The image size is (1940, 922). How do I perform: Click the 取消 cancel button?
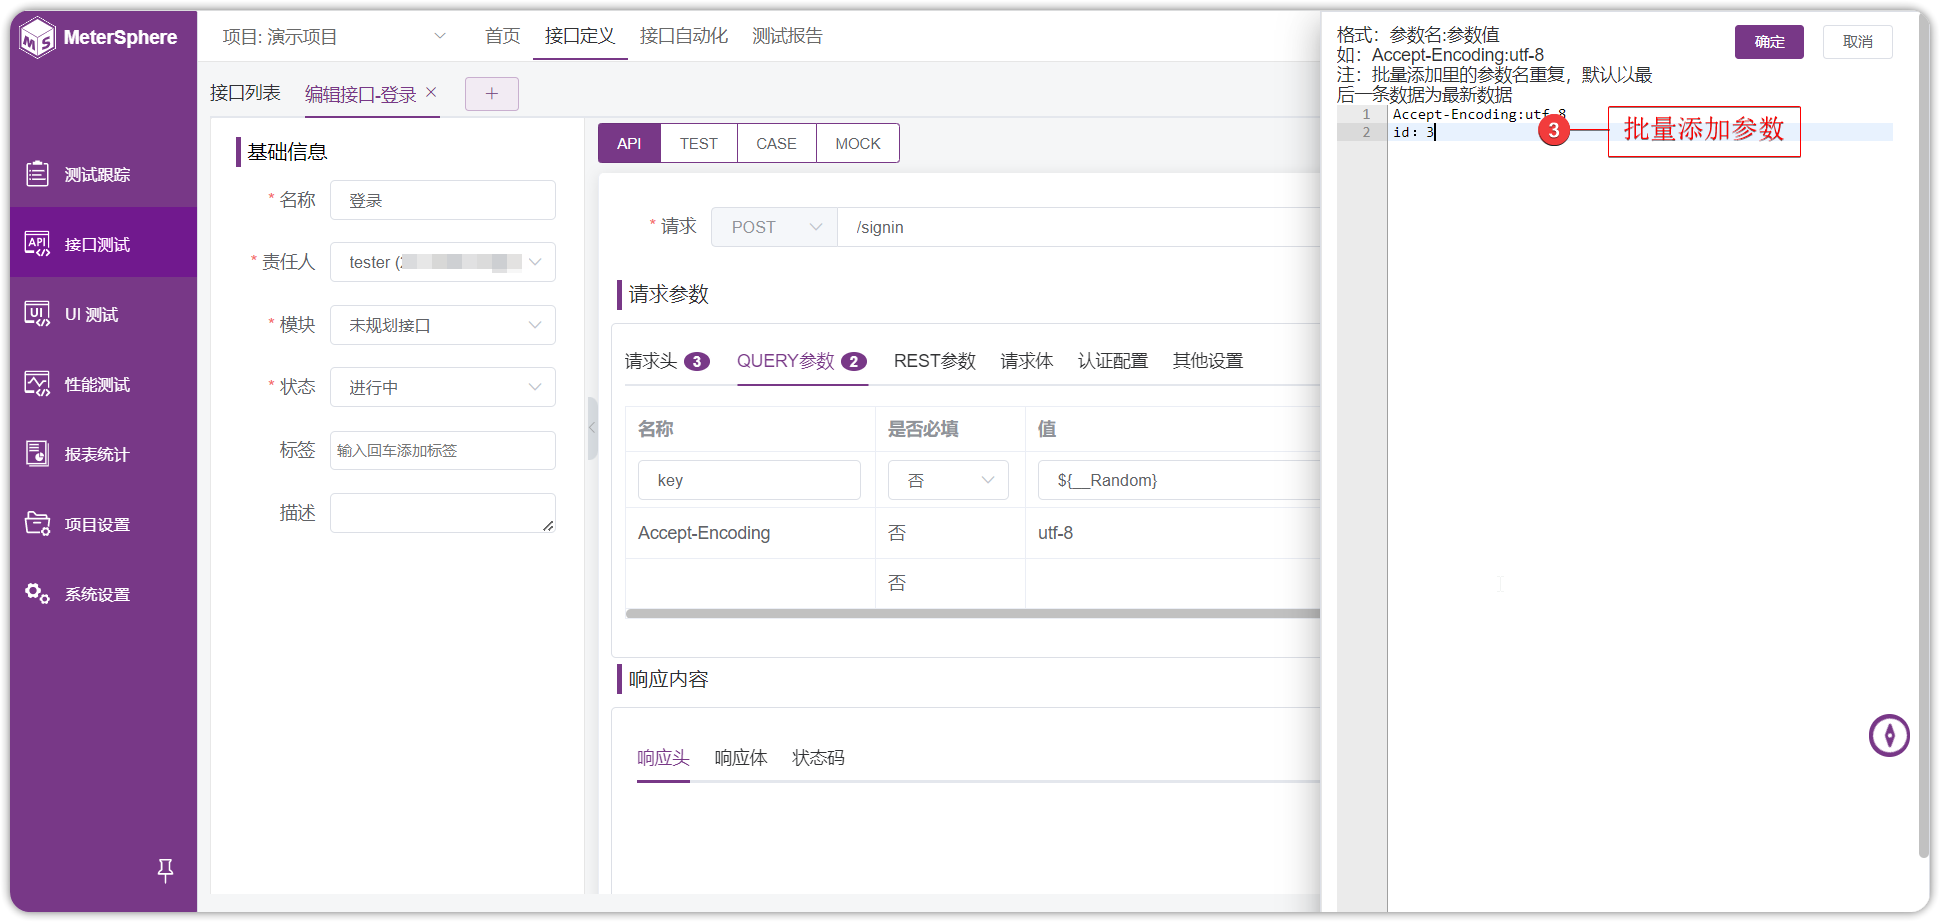click(x=1857, y=42)
